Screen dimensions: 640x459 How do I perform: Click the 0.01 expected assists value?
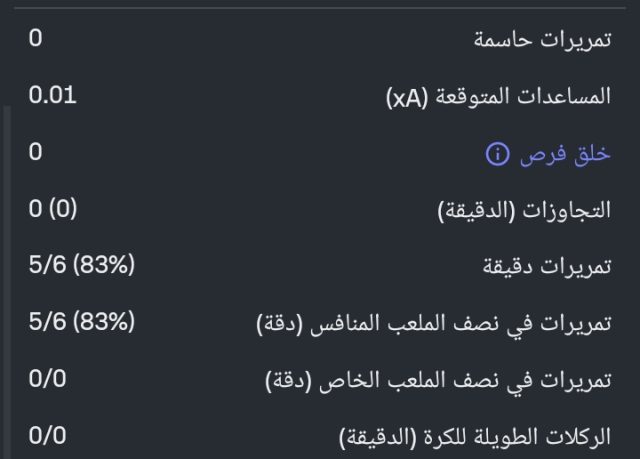click(52, 96)
